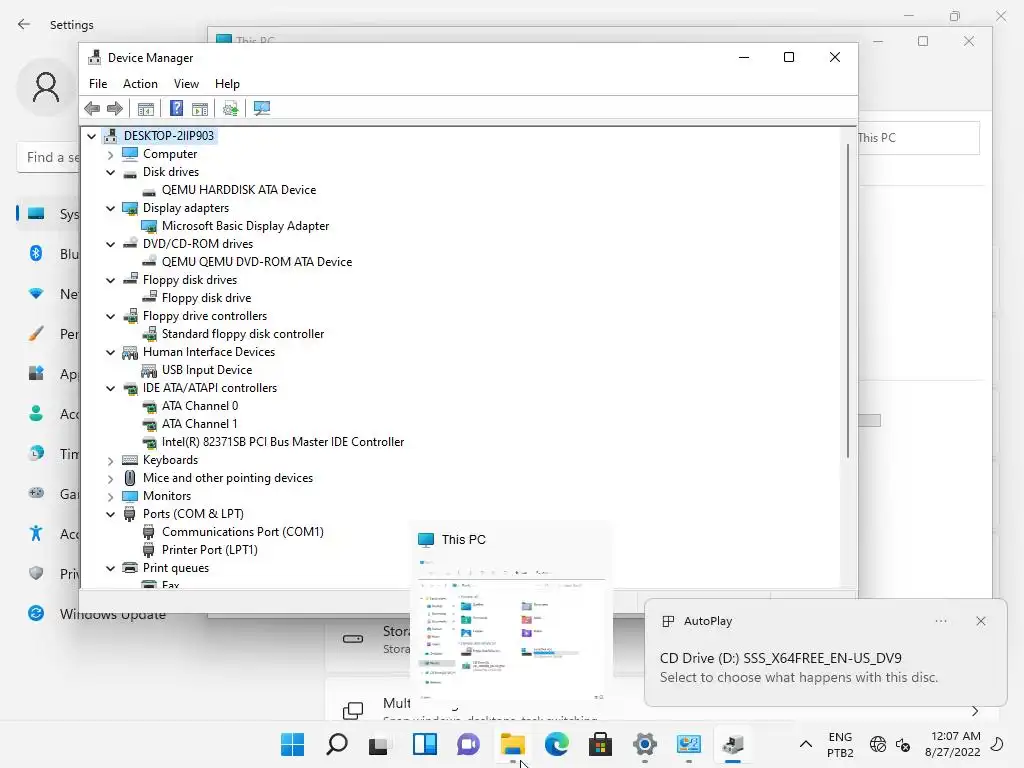Screen dimensions: 1024x768
Task: Select USB Input Device
Action: point(207,370)
